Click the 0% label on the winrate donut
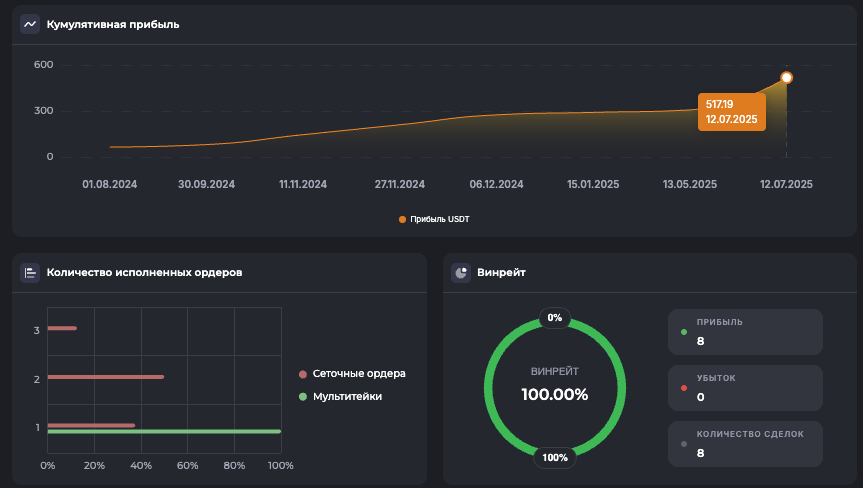This screenshot has width=863, height=488. [x=554, y=318]
